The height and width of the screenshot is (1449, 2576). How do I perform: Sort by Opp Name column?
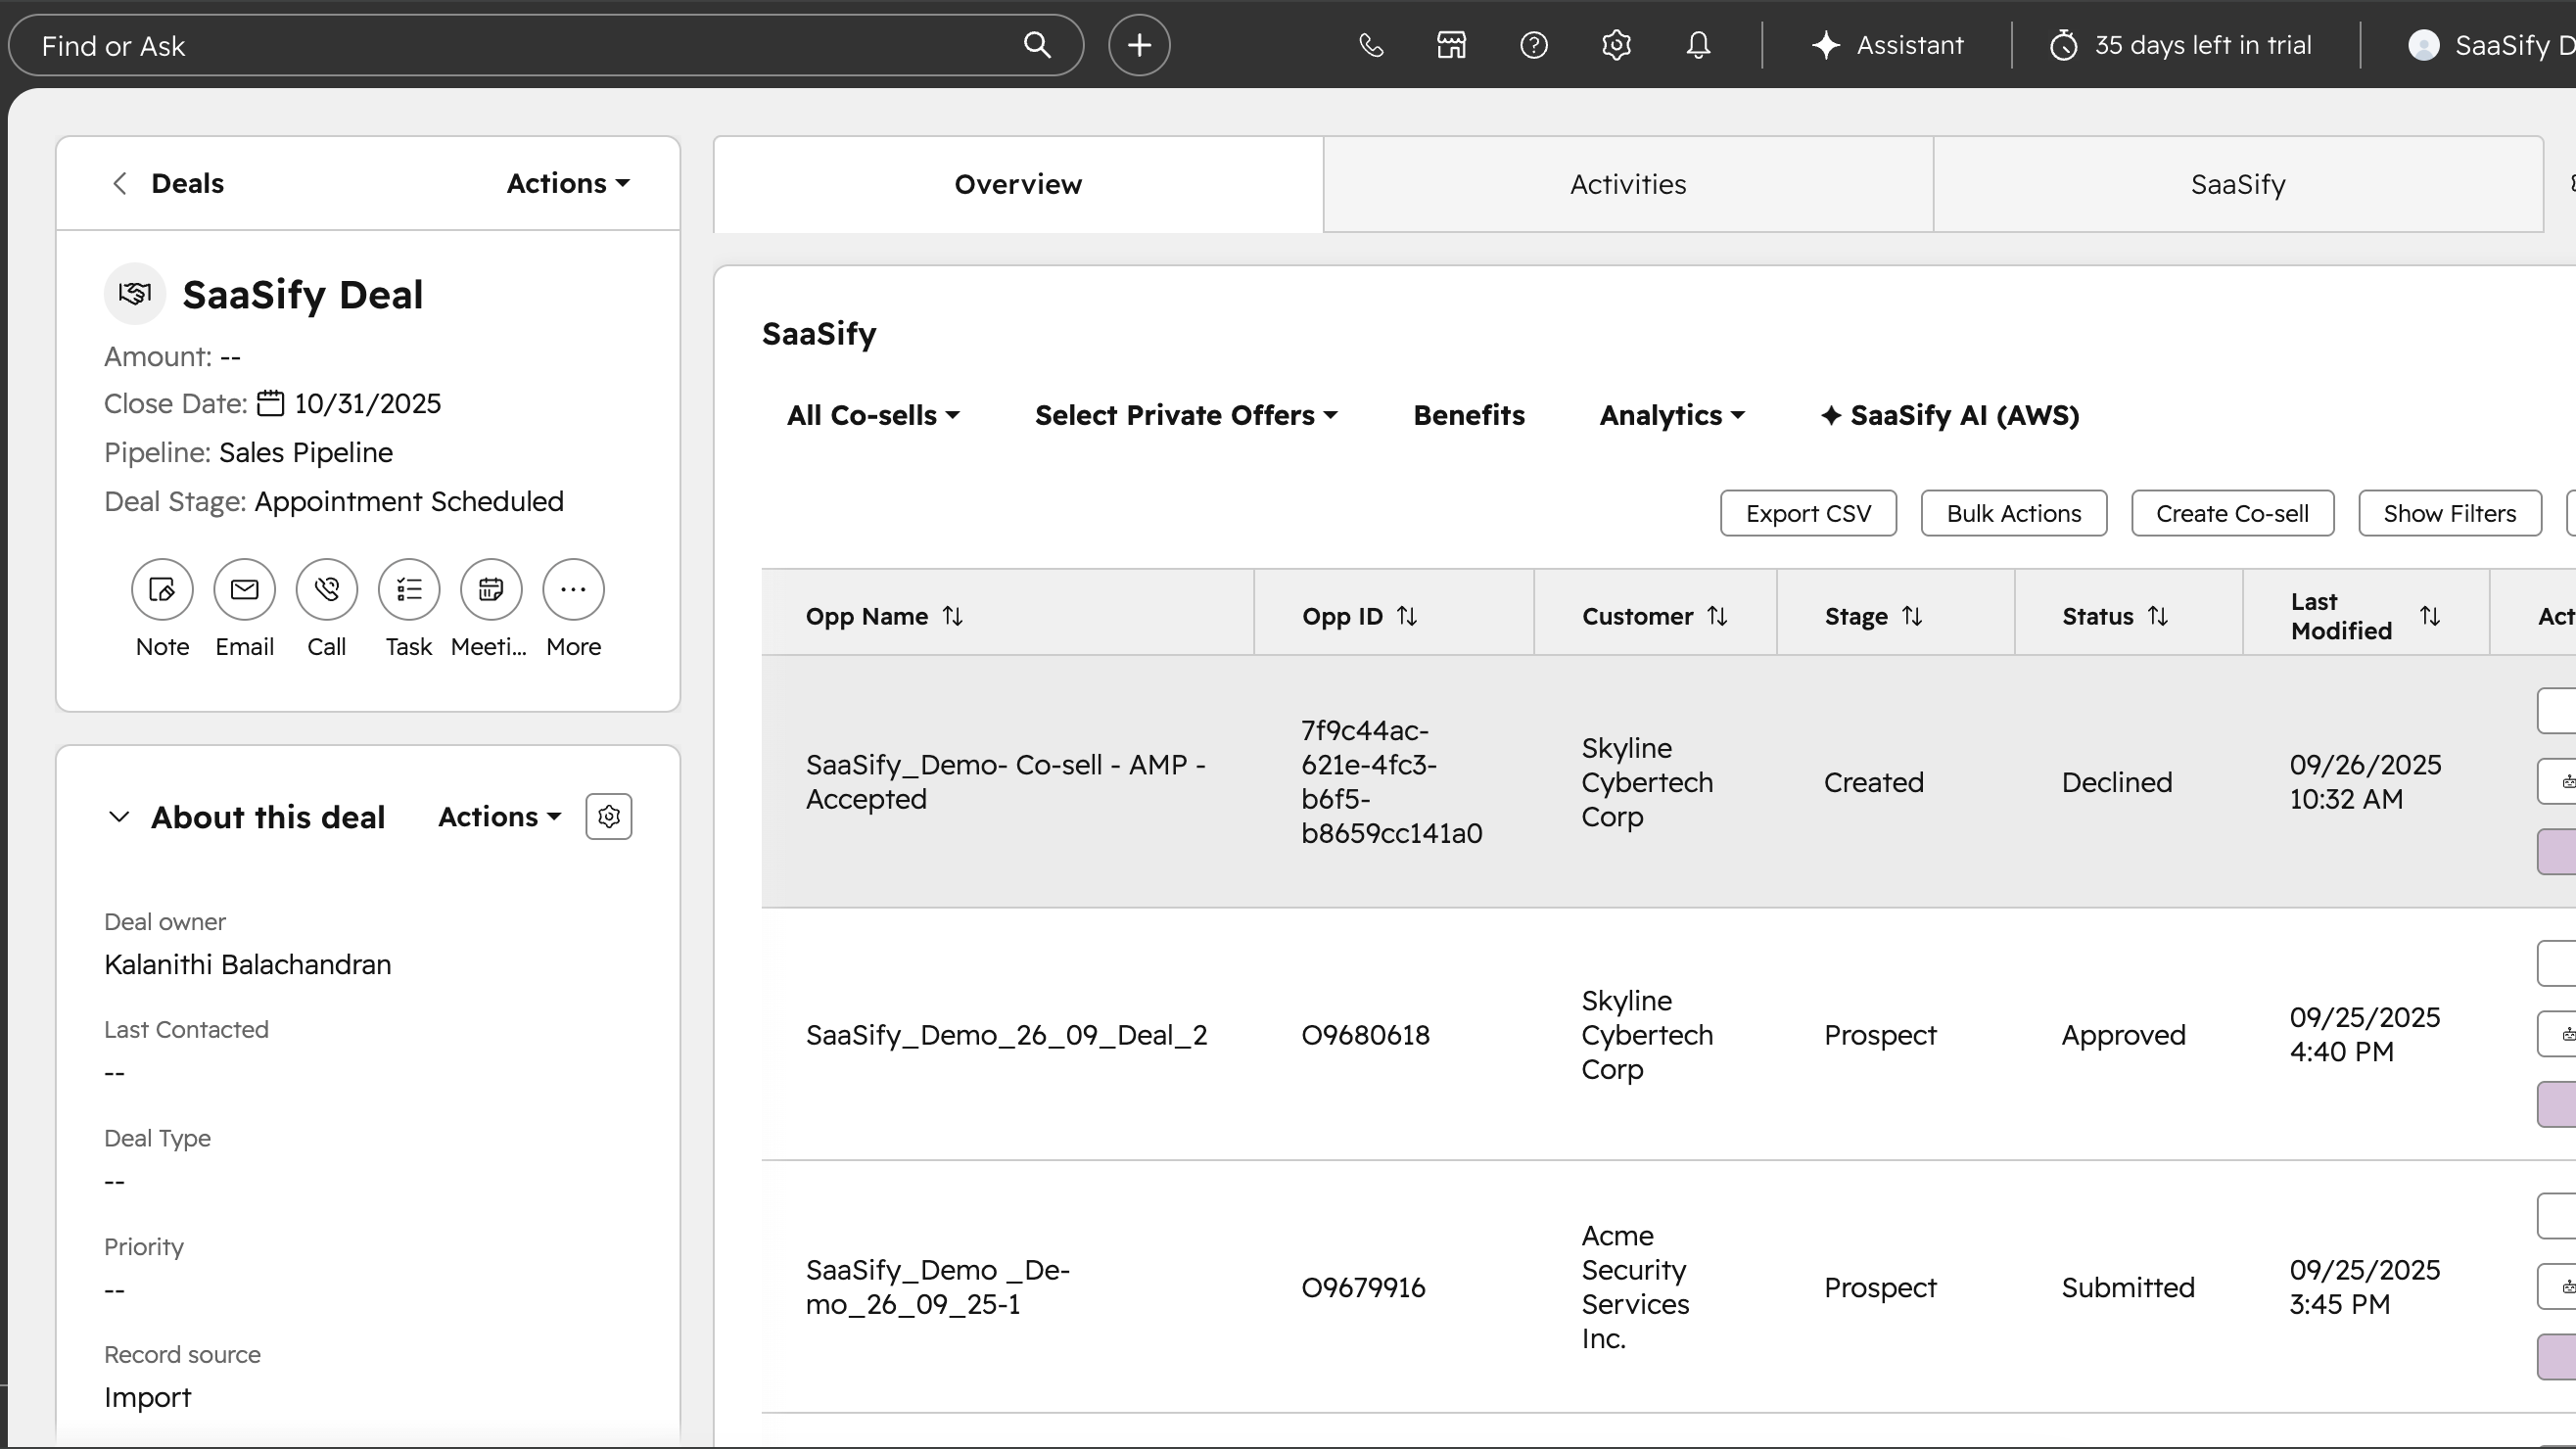click(952, 616)
